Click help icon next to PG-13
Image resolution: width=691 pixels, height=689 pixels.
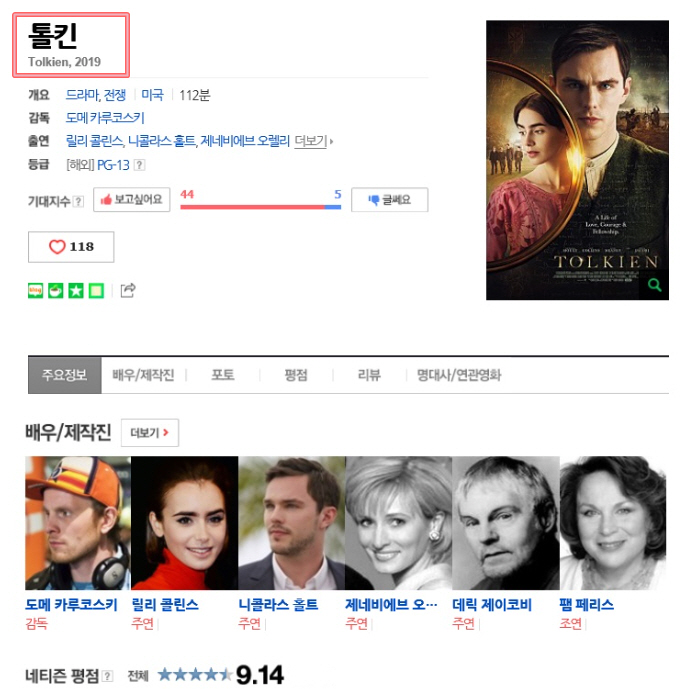coord(139,165)
